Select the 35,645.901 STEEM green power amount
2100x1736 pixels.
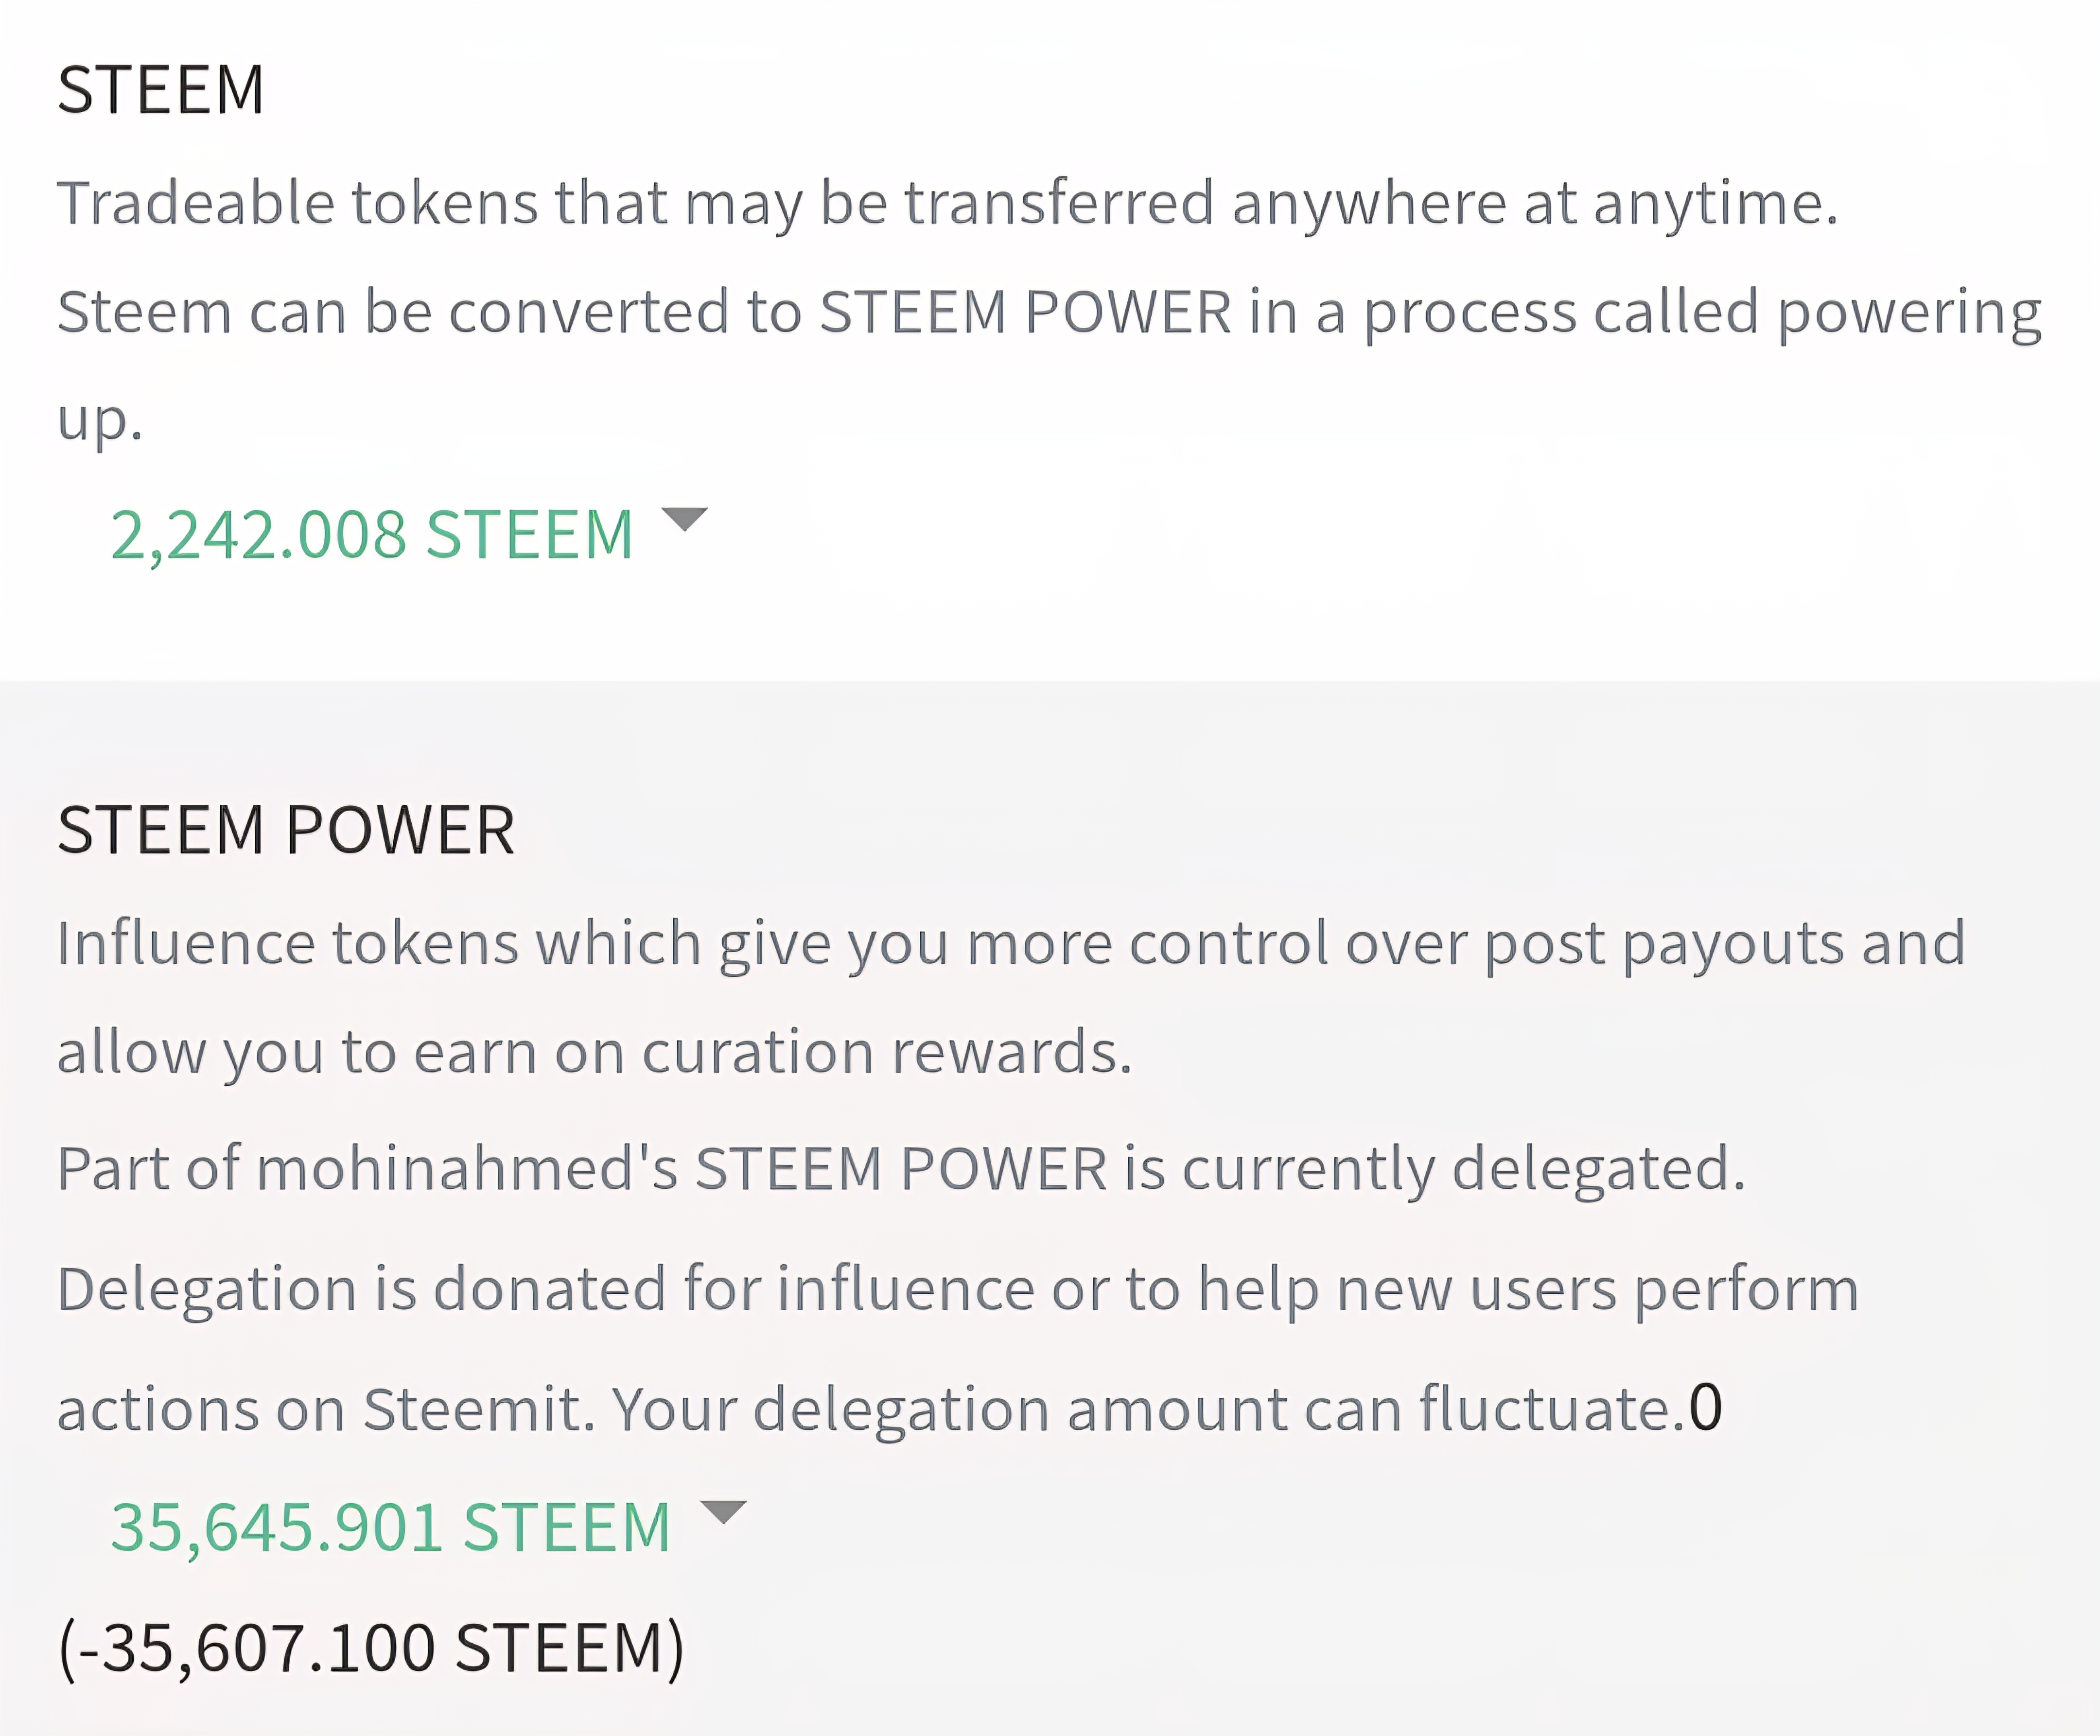click(390, 1527)
